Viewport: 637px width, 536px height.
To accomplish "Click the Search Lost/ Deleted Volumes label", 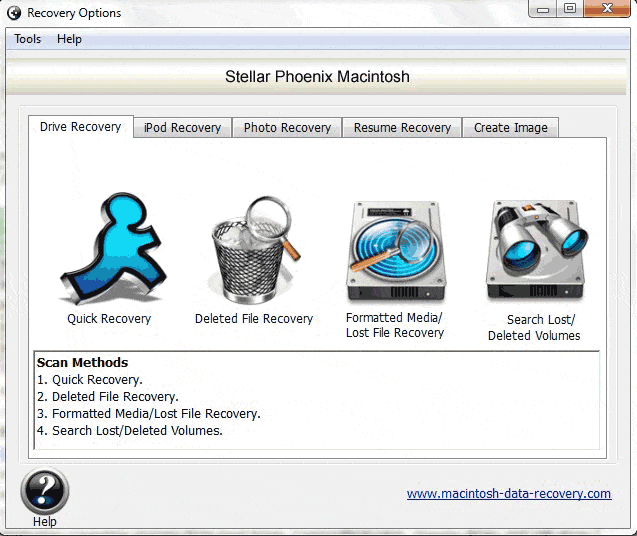I will 534,328.
